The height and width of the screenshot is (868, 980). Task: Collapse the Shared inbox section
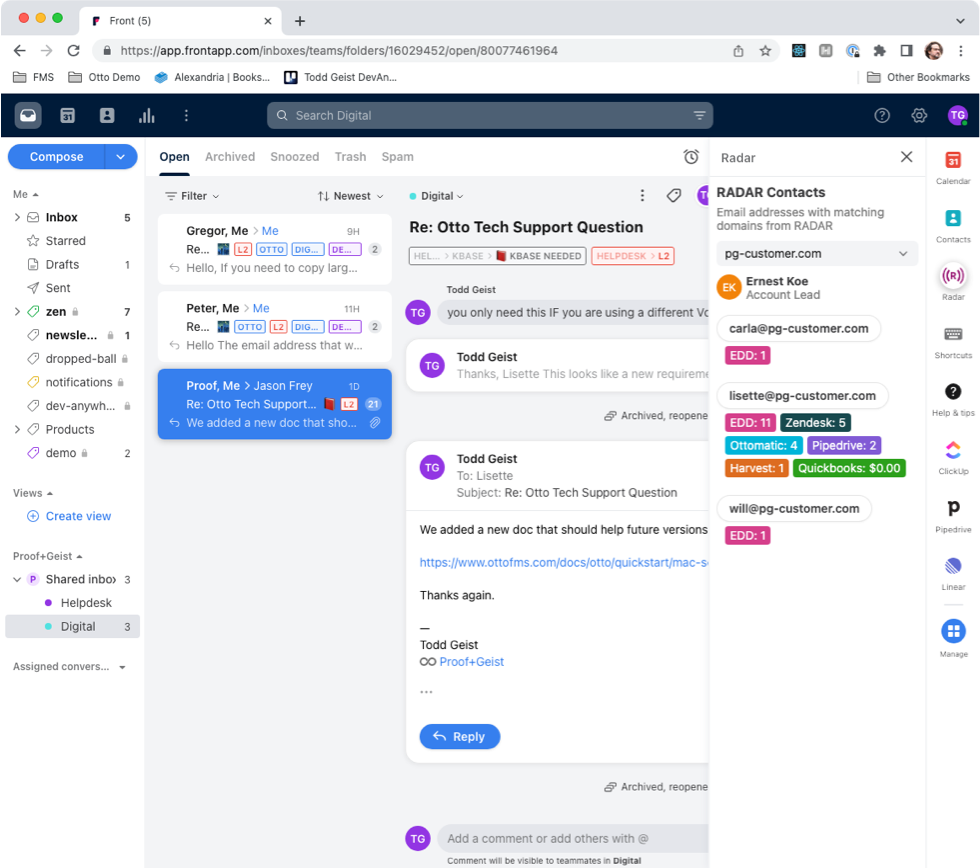point(17,579)
